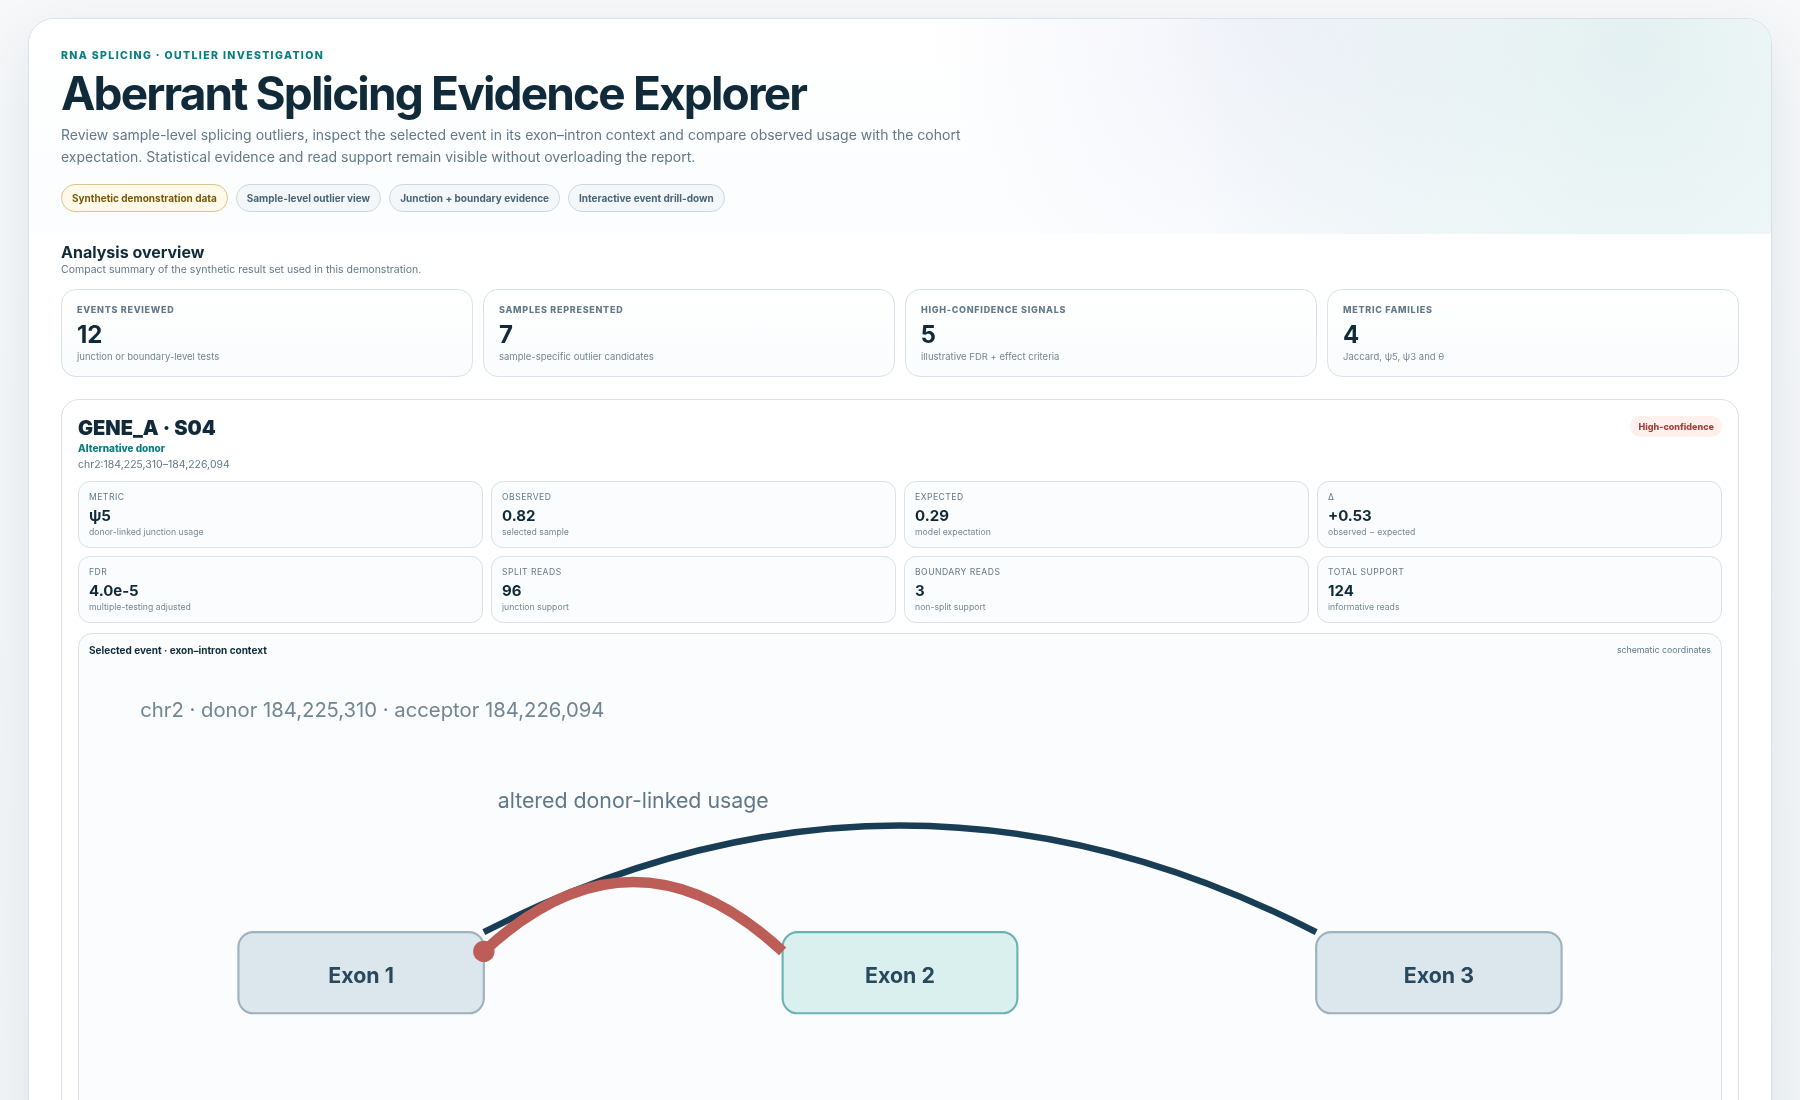Click the Analysis overview heading
1800x1100 pixels.
(132, 252)
